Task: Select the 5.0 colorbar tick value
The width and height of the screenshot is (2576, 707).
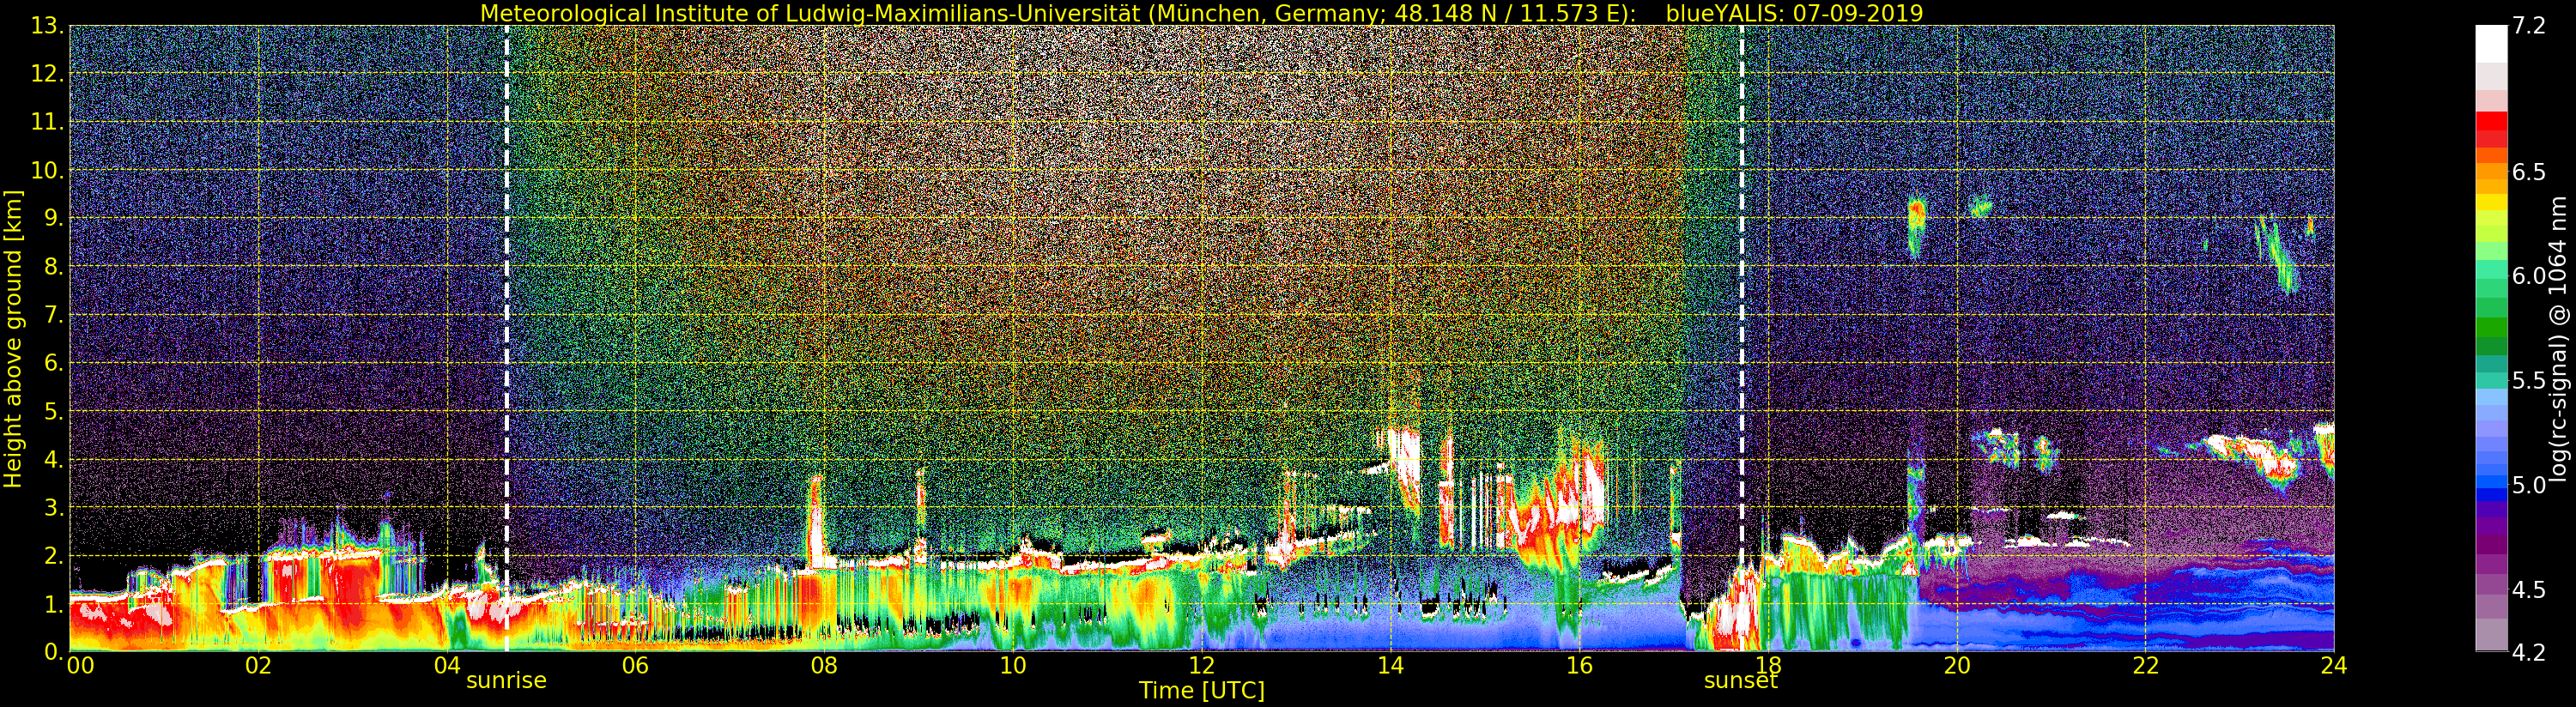Action: point(2529,485)
